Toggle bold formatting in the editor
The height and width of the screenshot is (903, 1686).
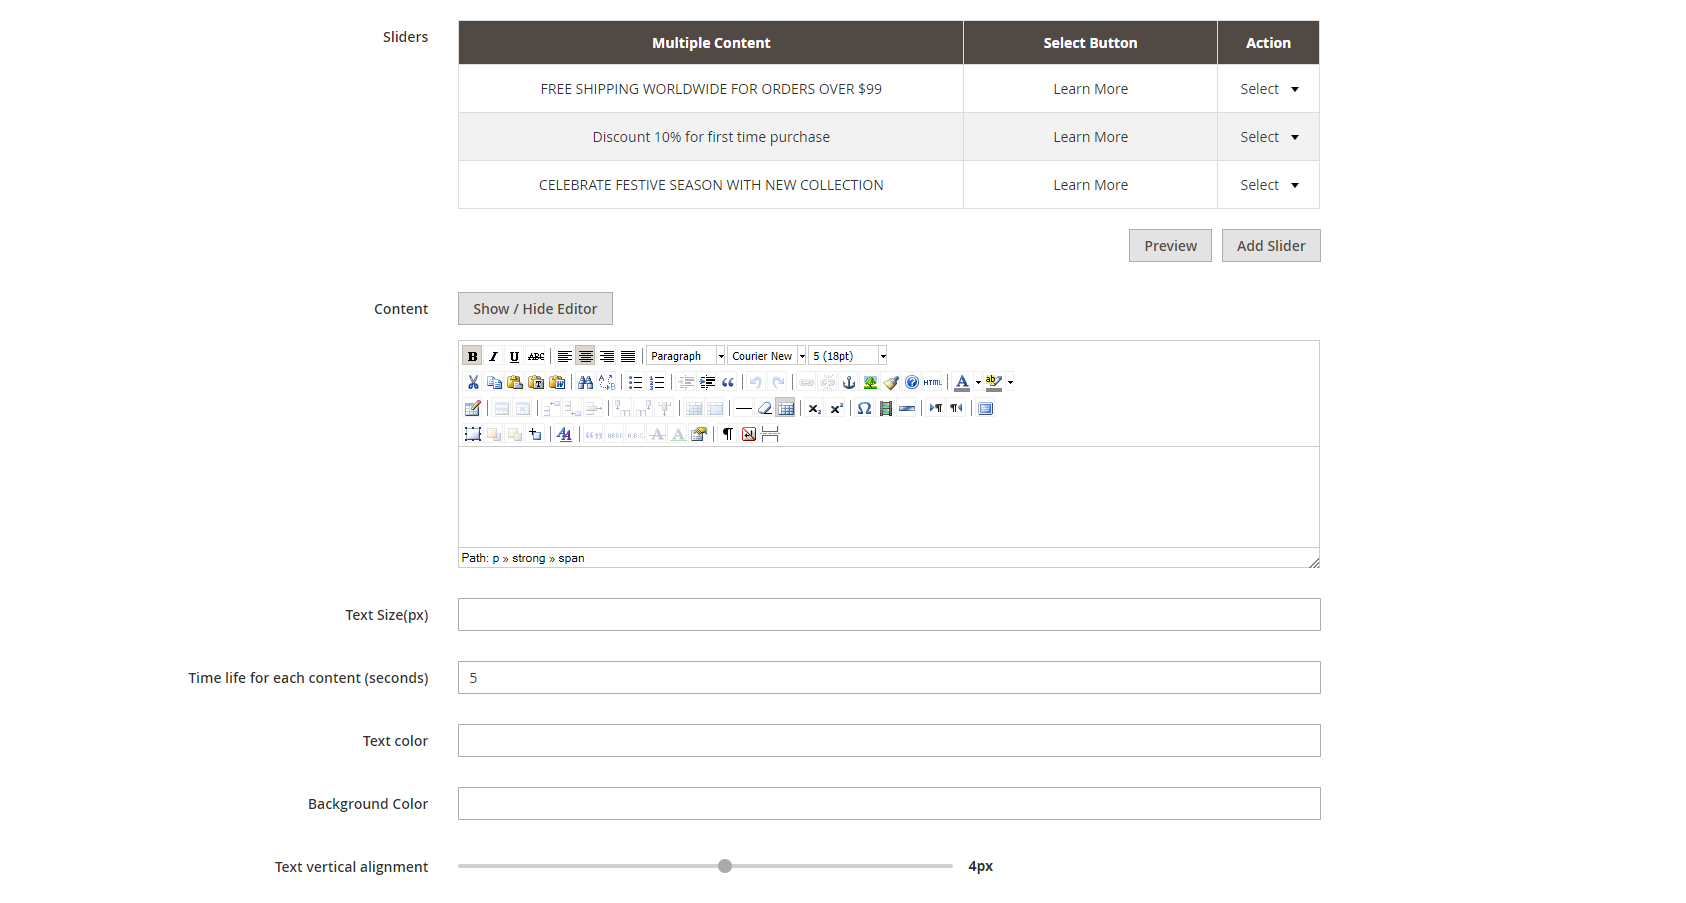(x=472, y=356)
